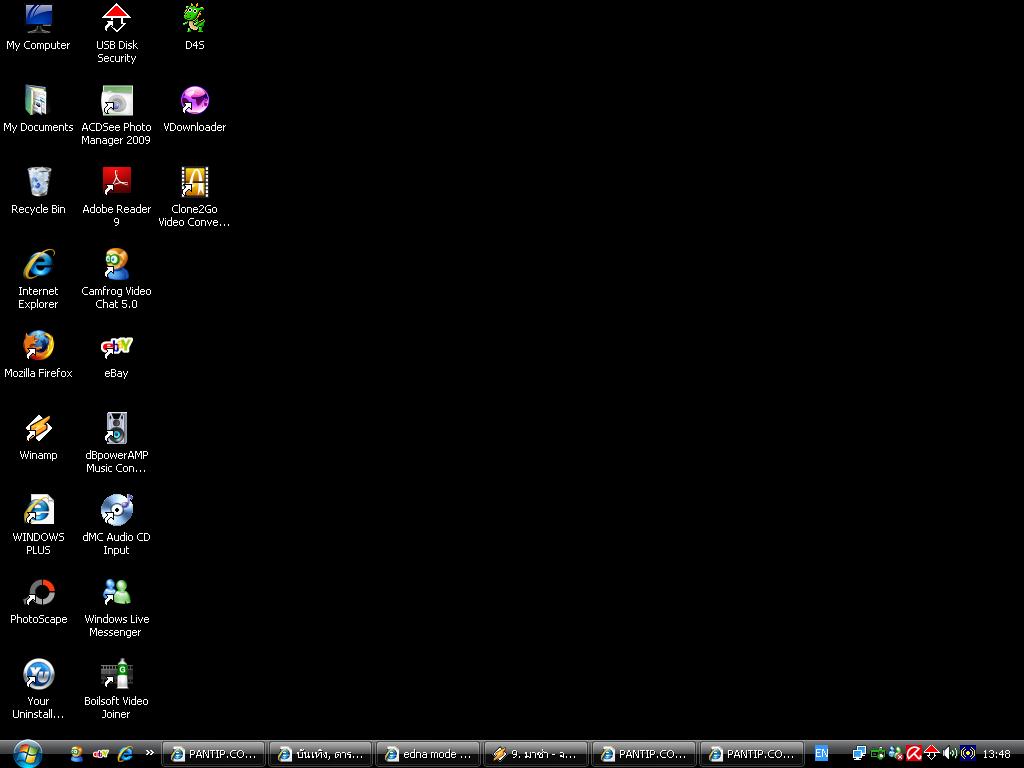Switch to PANTIP window beside quick launch chevron
This screenshot has height=768, width=1024.
pyautogui.click(x=214, y=754)
